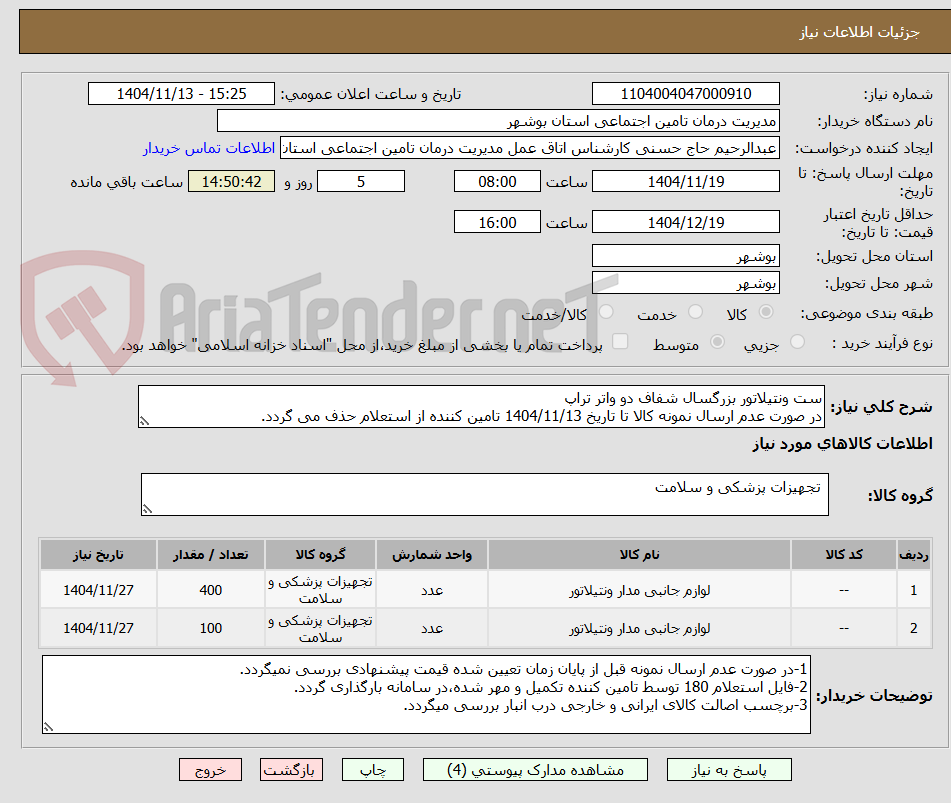Click the گروه کالا text area
The width and height of the screenshot is (951, 803).
[485, 494]
